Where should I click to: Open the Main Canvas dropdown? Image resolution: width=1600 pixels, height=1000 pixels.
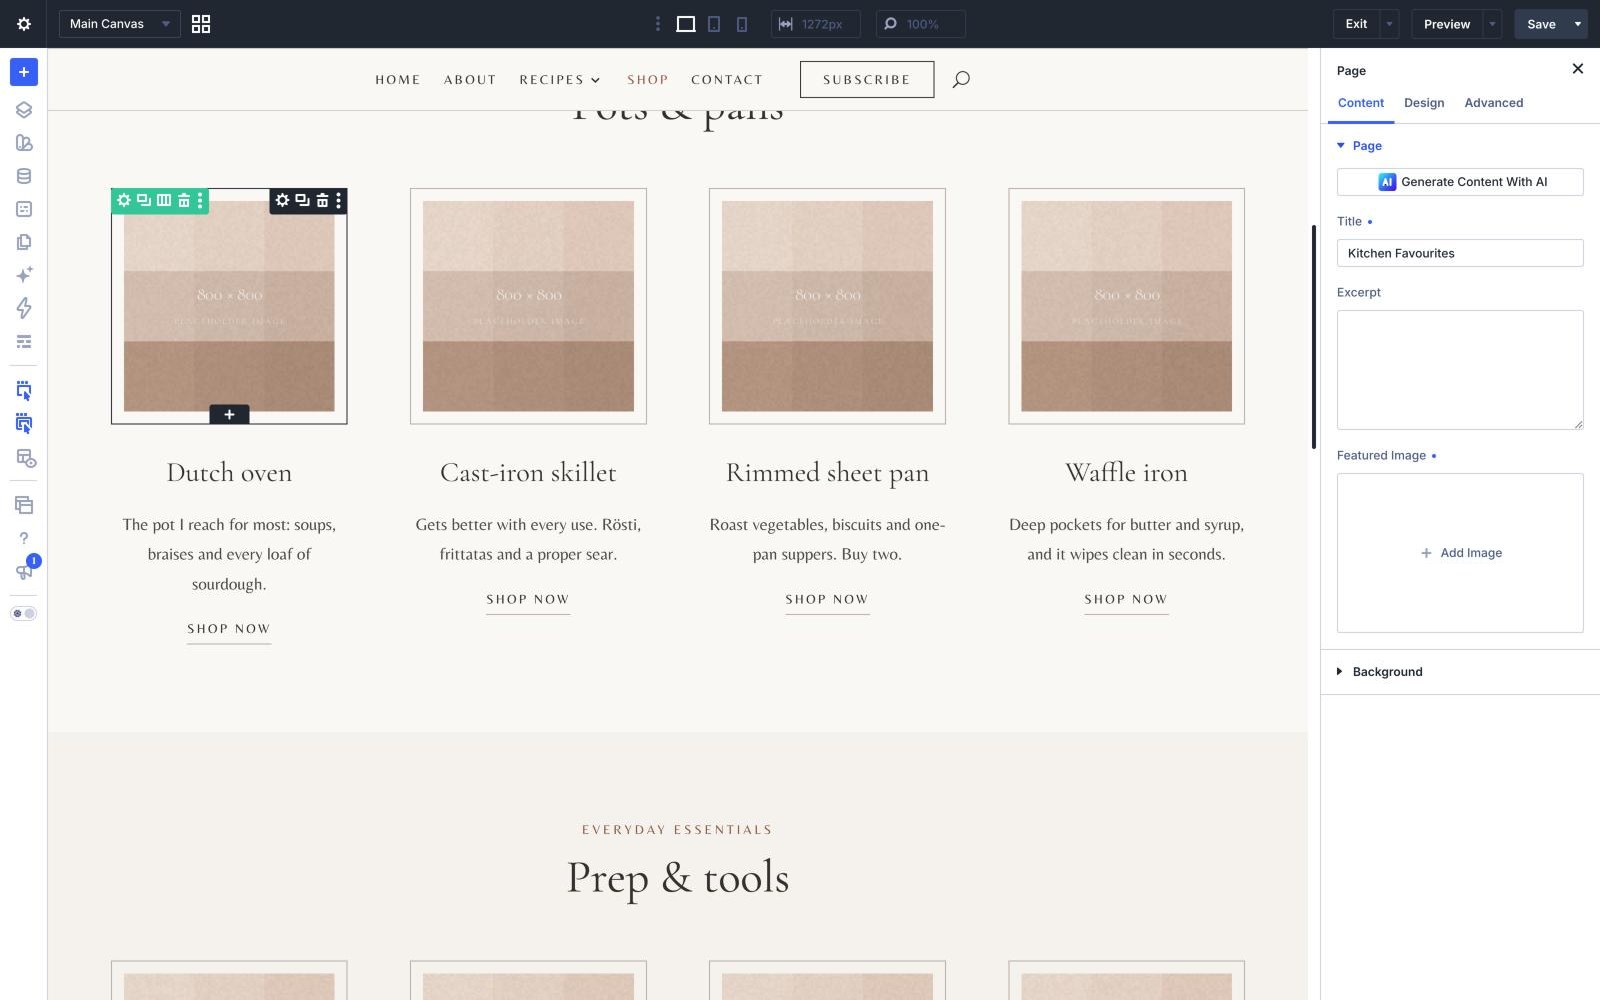pos(120,24)
